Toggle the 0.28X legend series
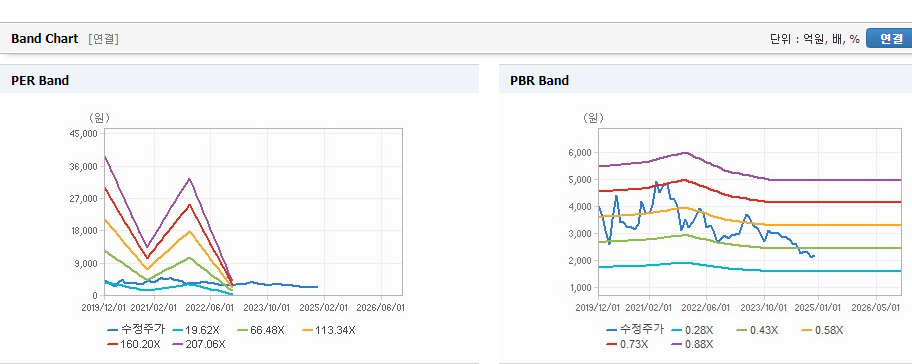This screenshot has width=912, height=364. [x=691, y=330]
